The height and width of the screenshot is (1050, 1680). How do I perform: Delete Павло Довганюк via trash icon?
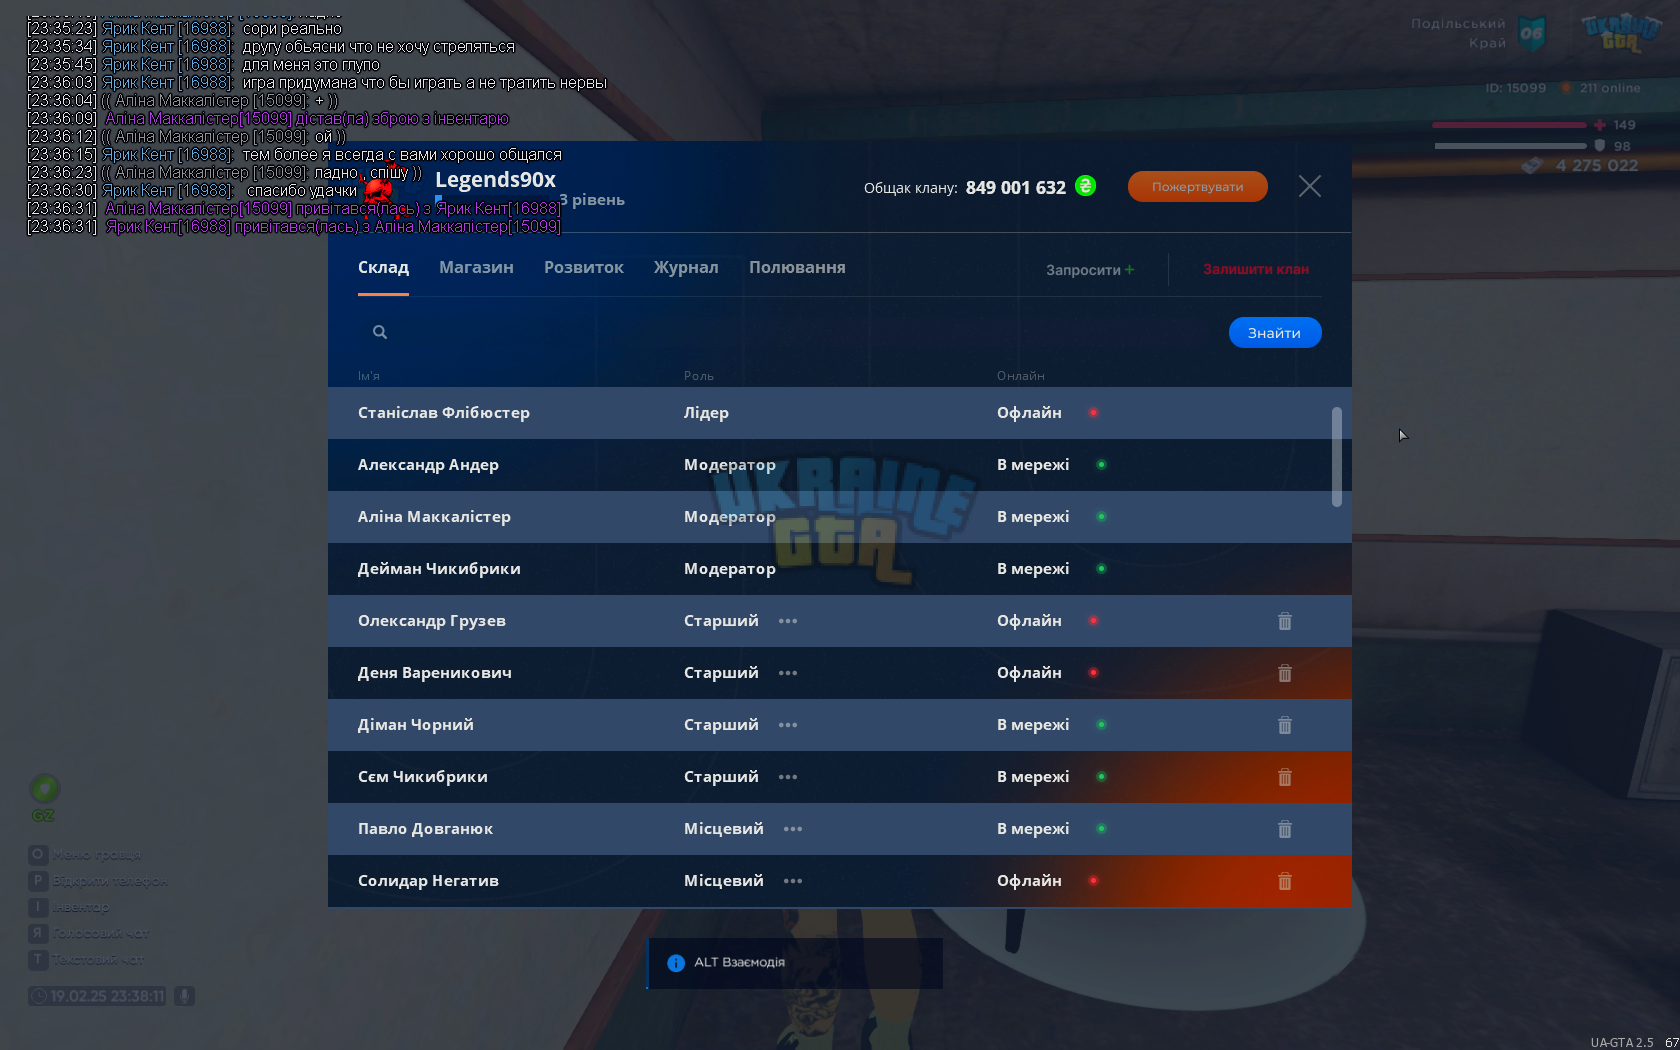click(1285, 829)
